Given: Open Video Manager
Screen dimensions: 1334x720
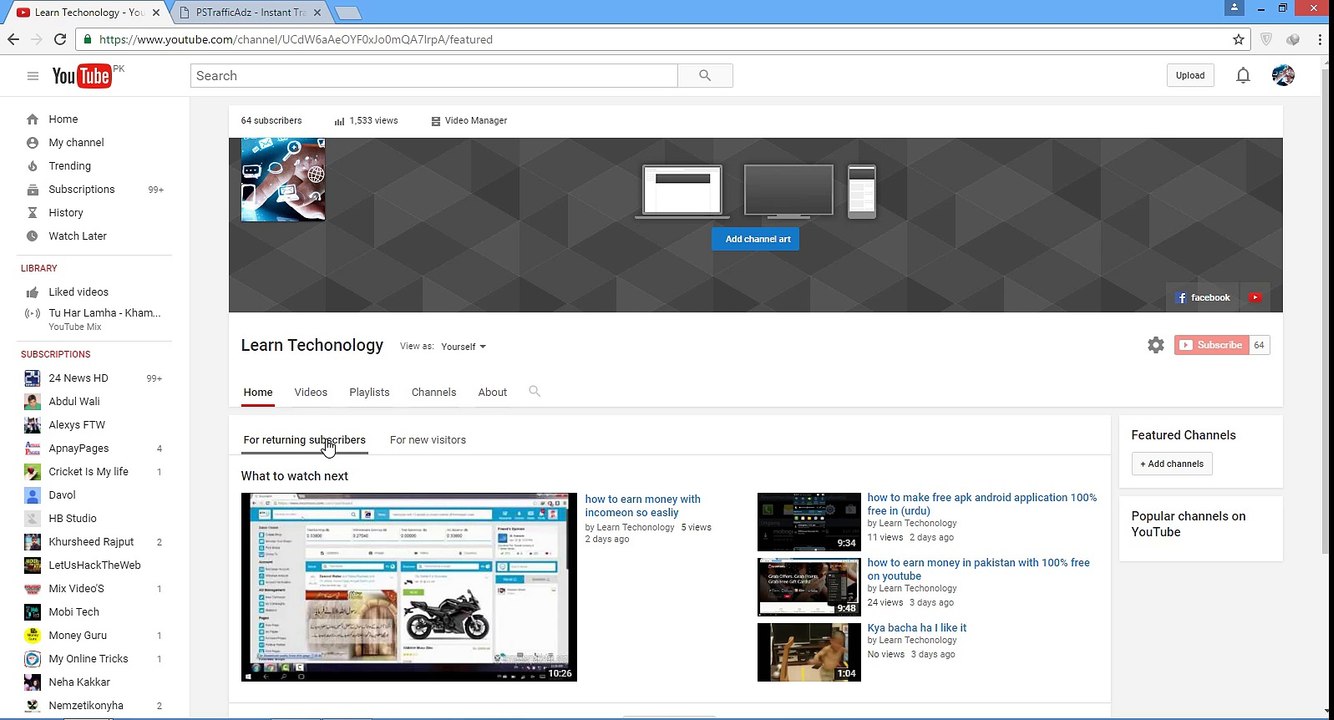Looking at the screenshot, I should point(469,121).
